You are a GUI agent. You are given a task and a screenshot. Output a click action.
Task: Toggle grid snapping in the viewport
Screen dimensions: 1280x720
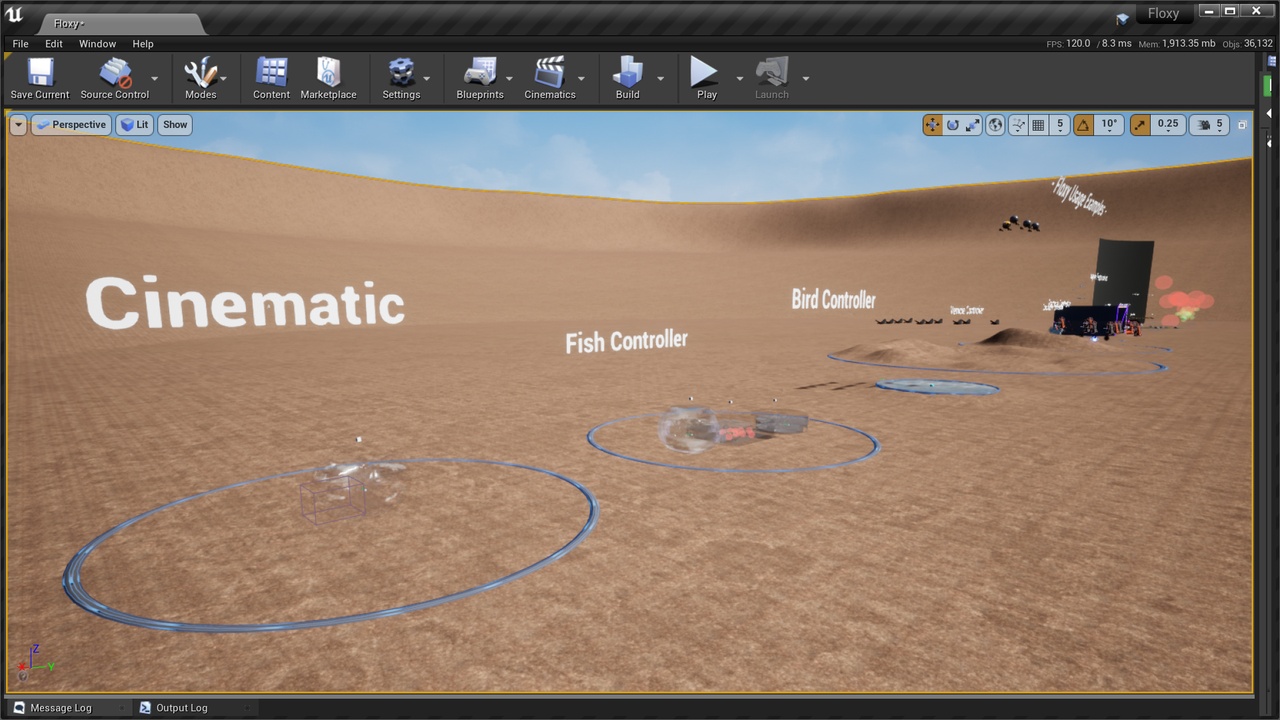(x=1038, y=125)
